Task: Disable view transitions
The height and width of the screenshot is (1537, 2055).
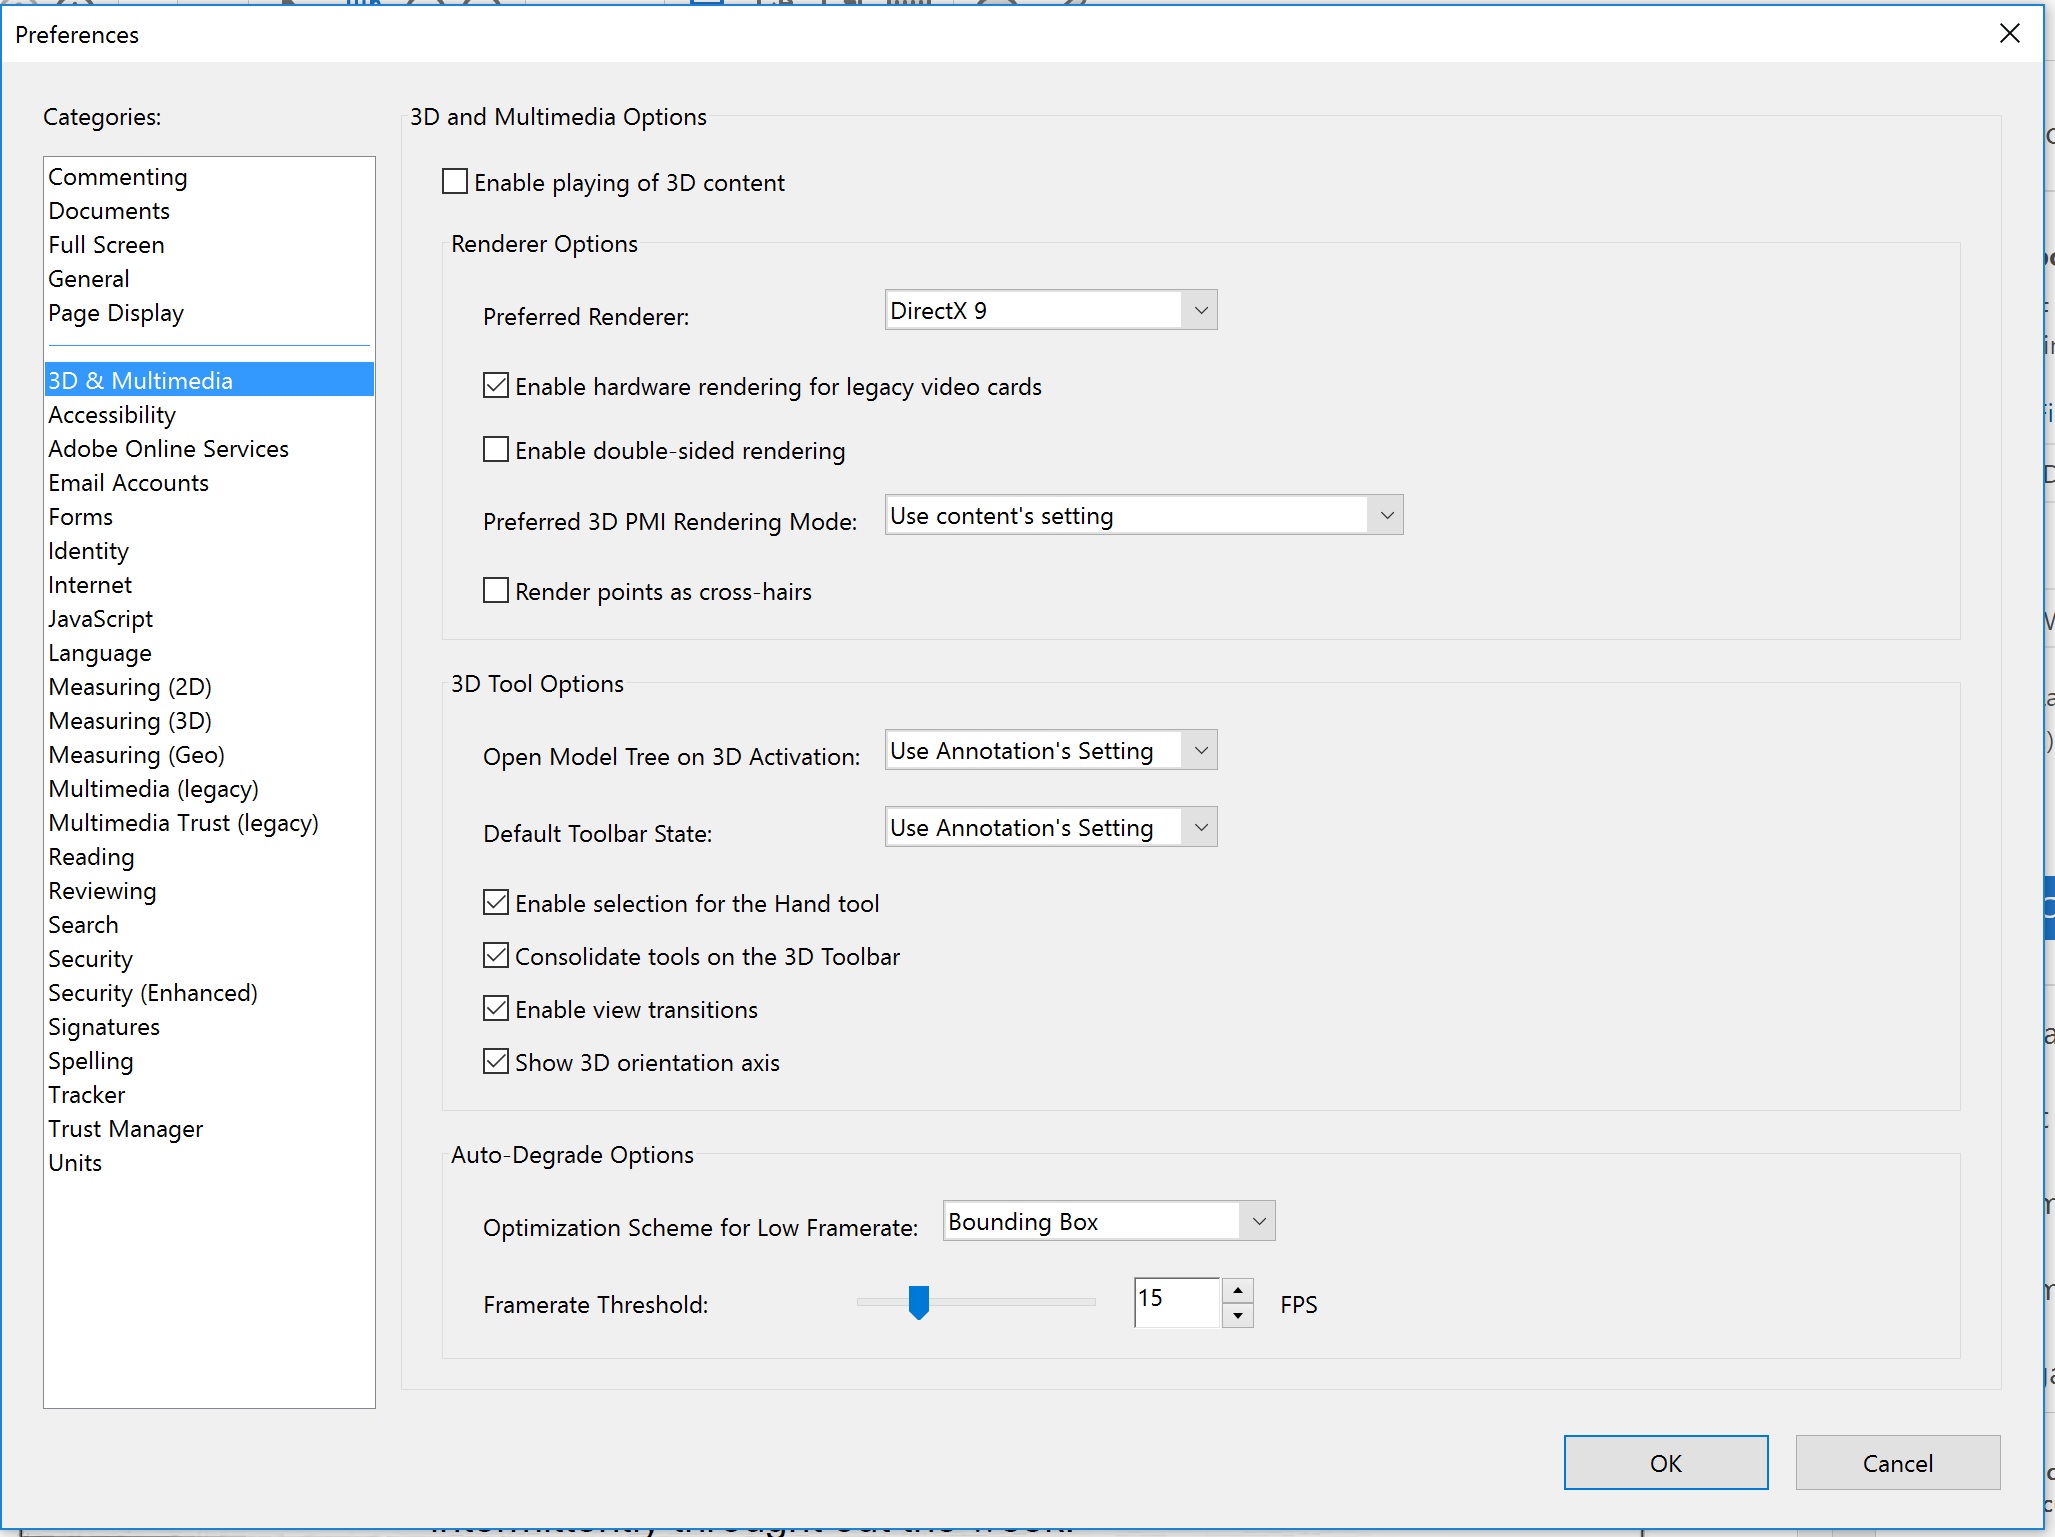Action: click(x=496, y=1008)
